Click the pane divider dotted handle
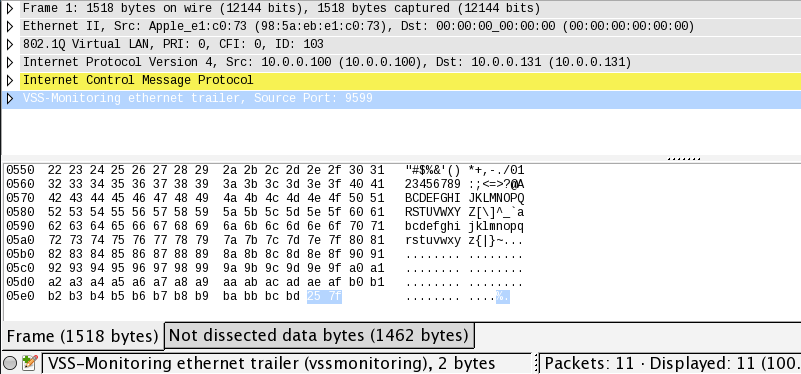 coord(683,159)
